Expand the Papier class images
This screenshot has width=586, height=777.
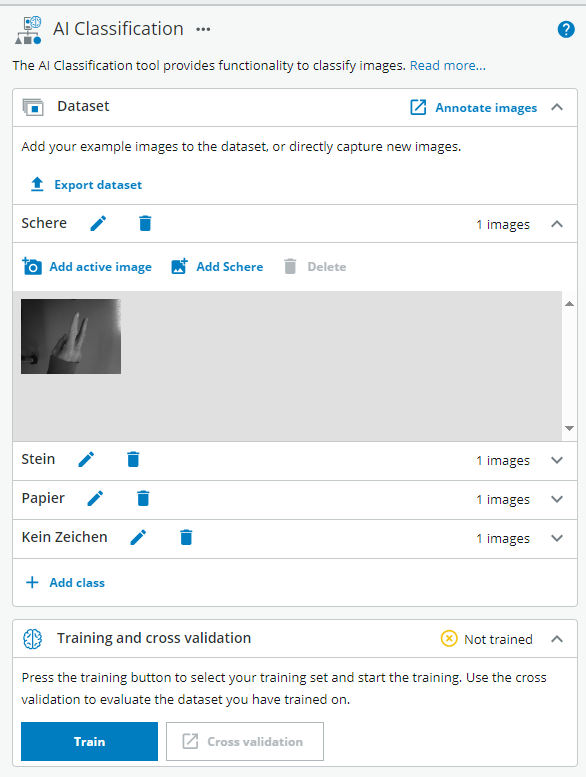557,499
